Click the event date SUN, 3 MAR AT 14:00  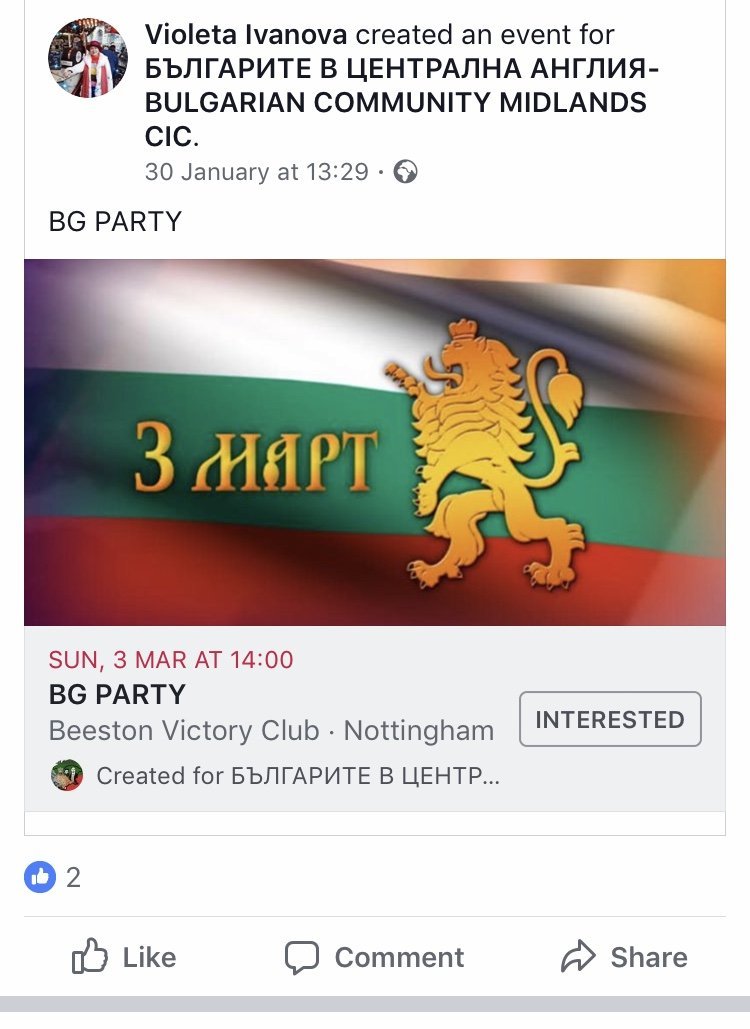171,660
